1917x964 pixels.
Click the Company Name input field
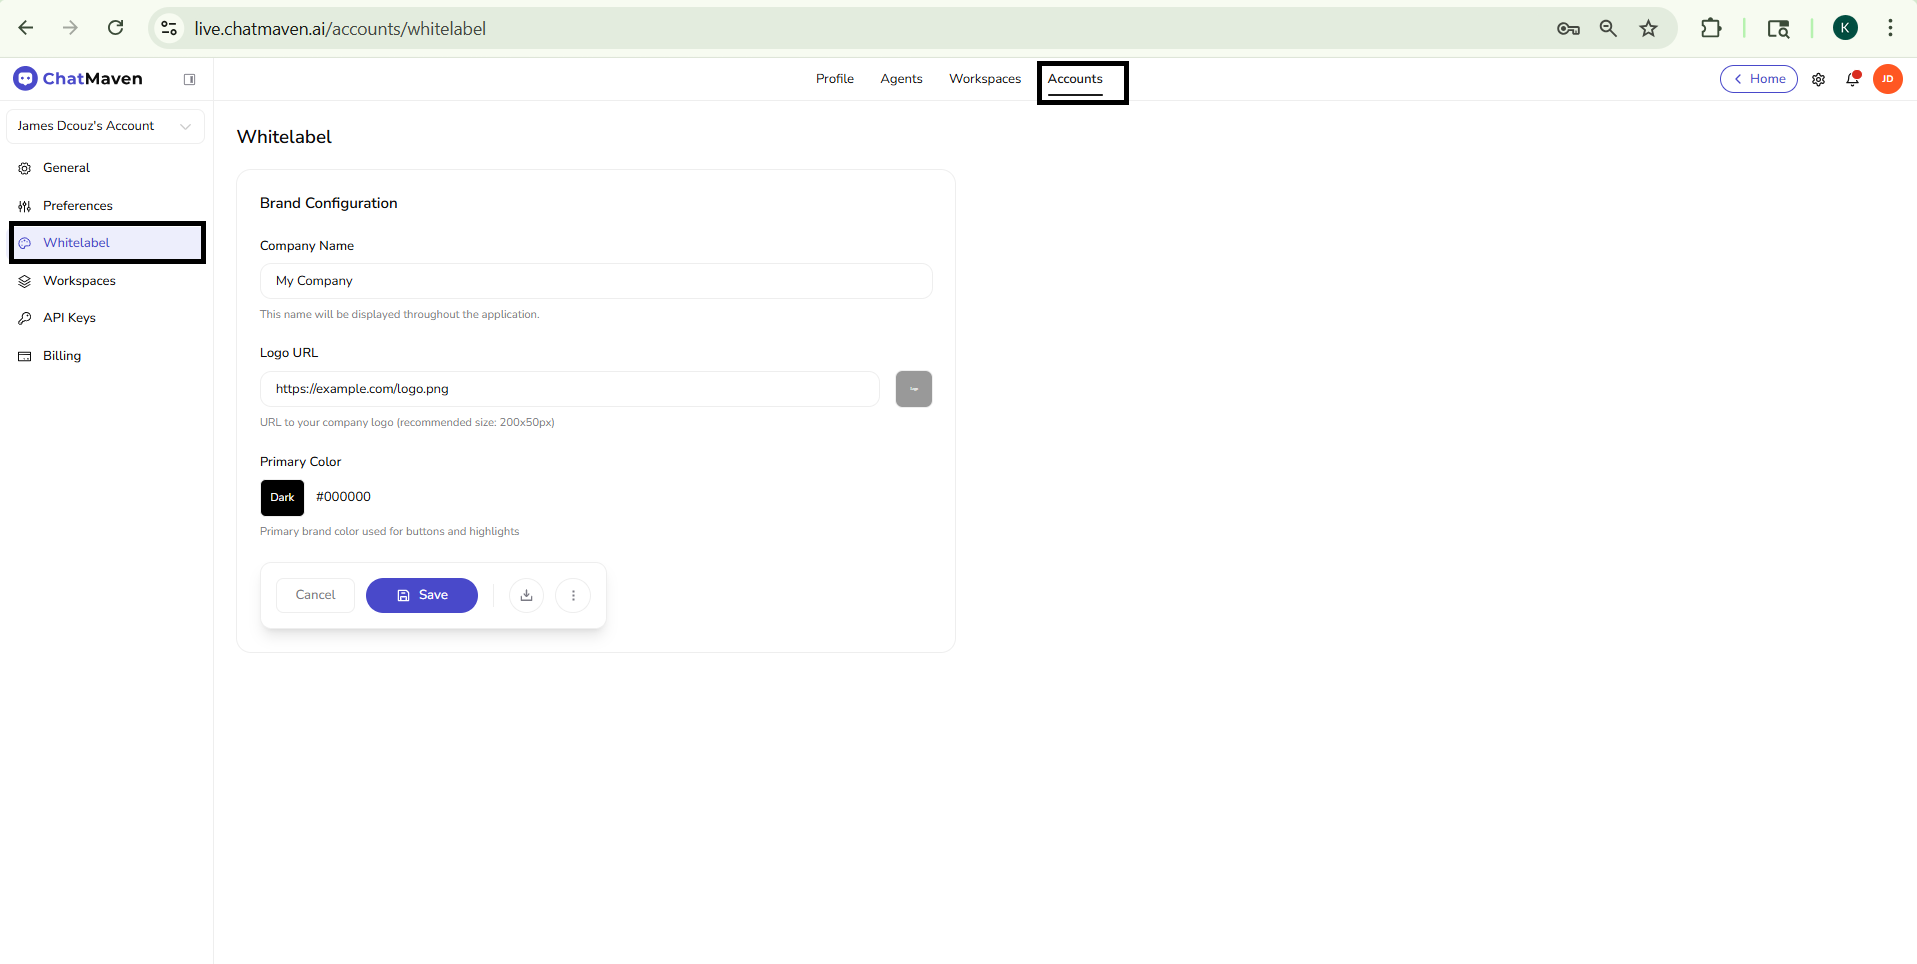[596, 281]
